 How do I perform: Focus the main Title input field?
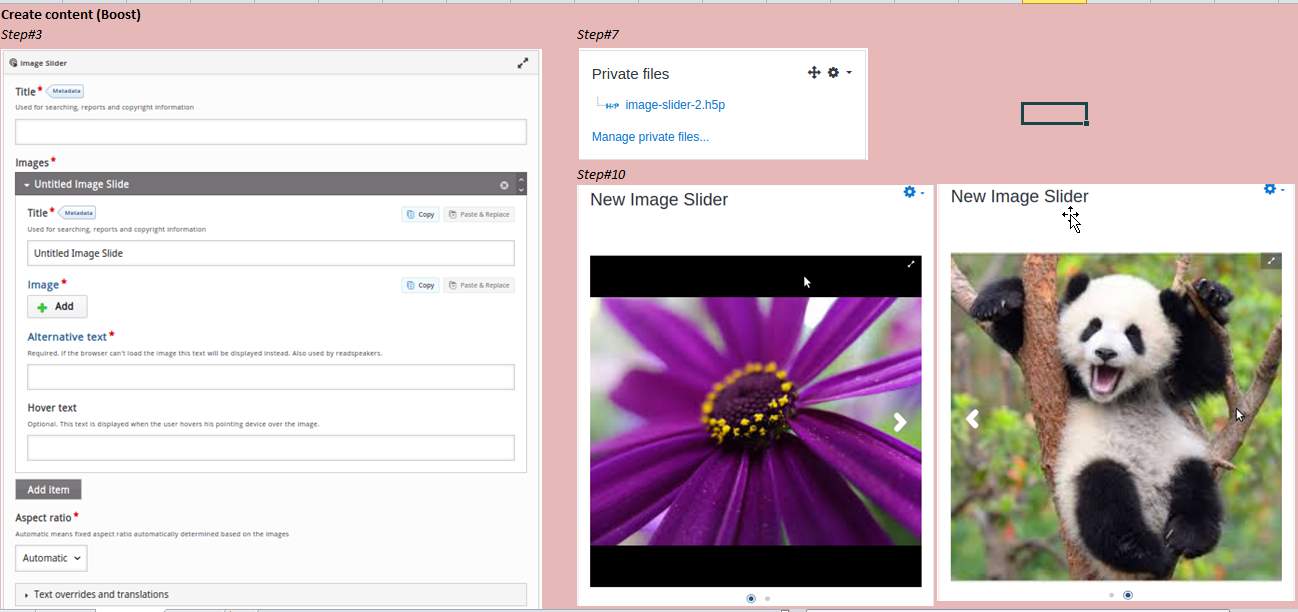click(271, 132)
